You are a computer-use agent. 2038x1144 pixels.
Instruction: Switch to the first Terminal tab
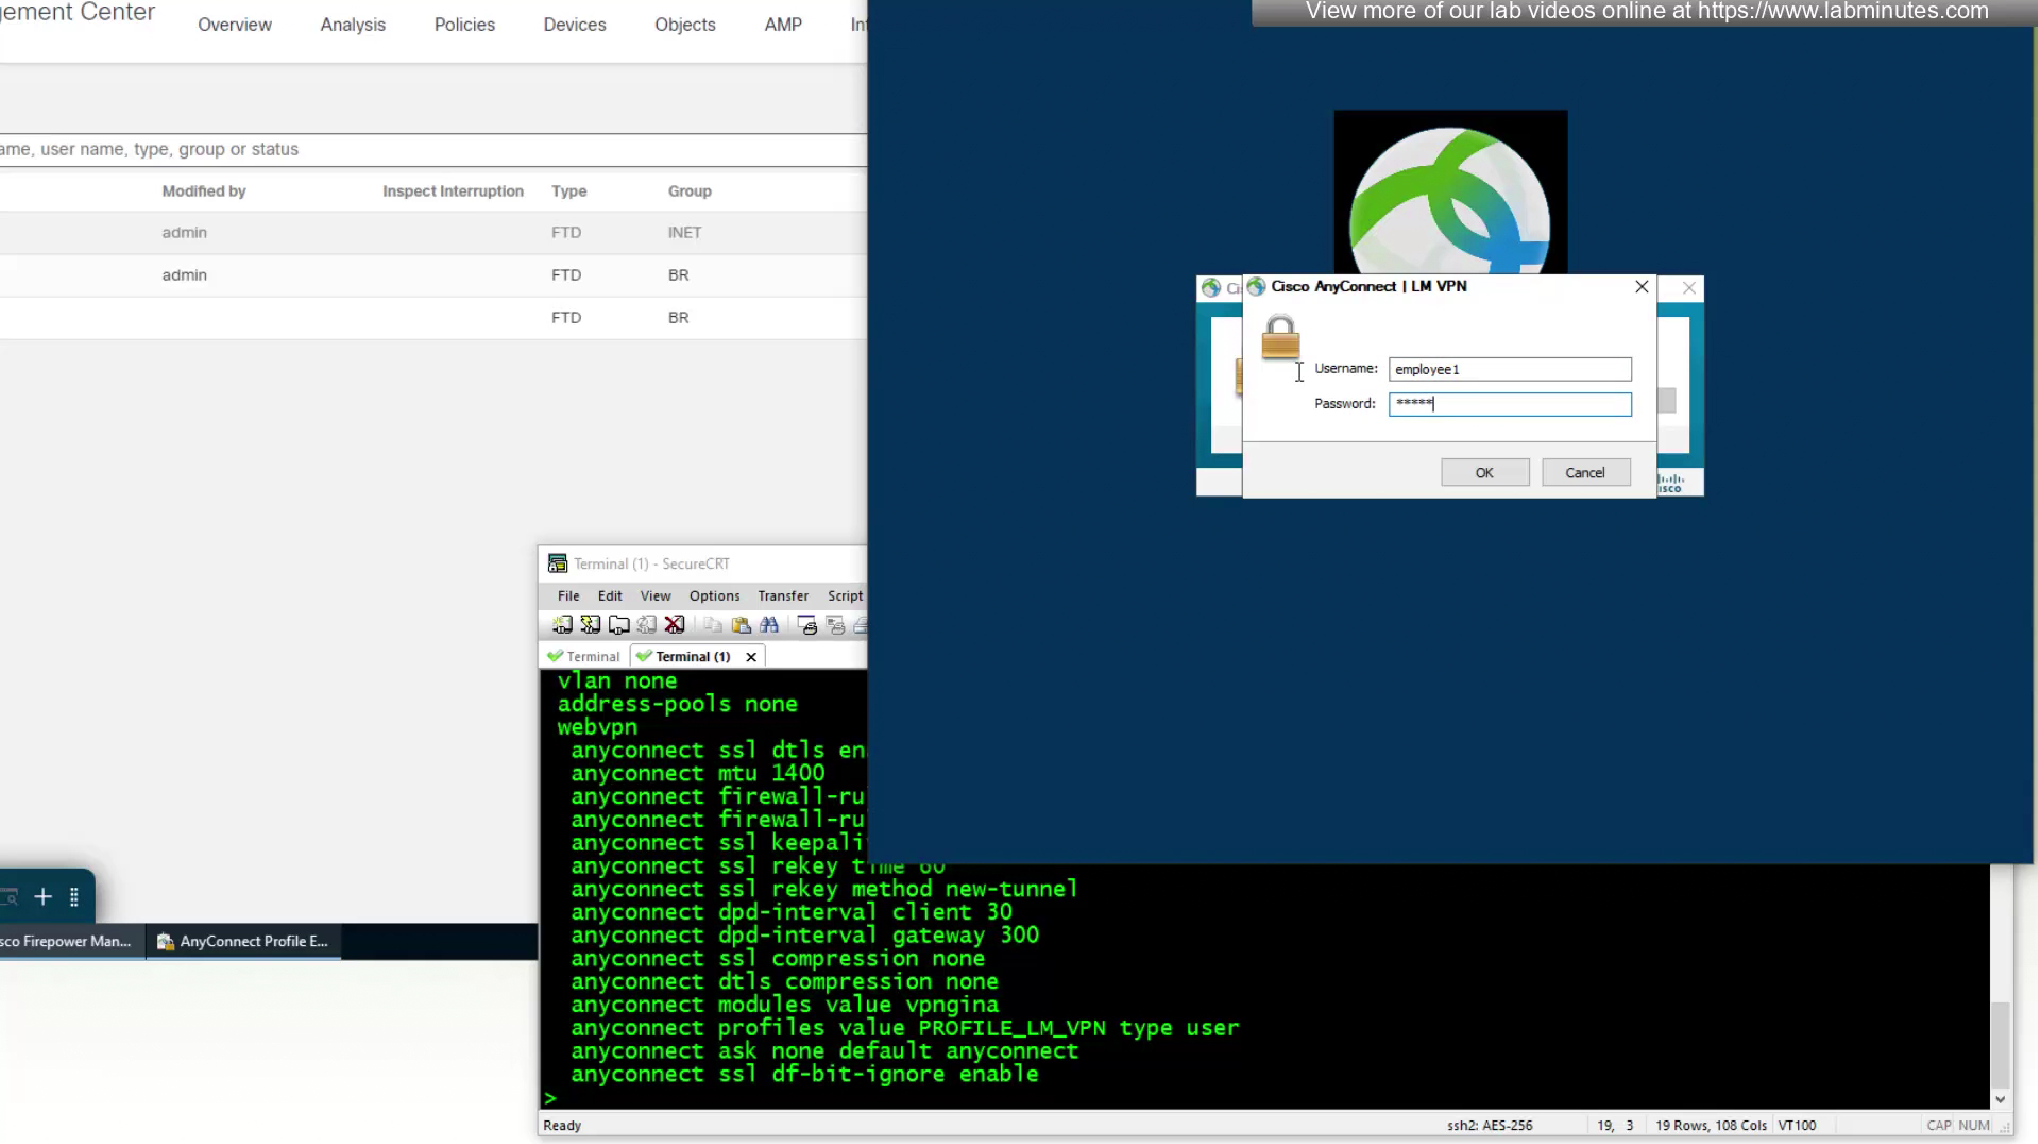(584, 657)
